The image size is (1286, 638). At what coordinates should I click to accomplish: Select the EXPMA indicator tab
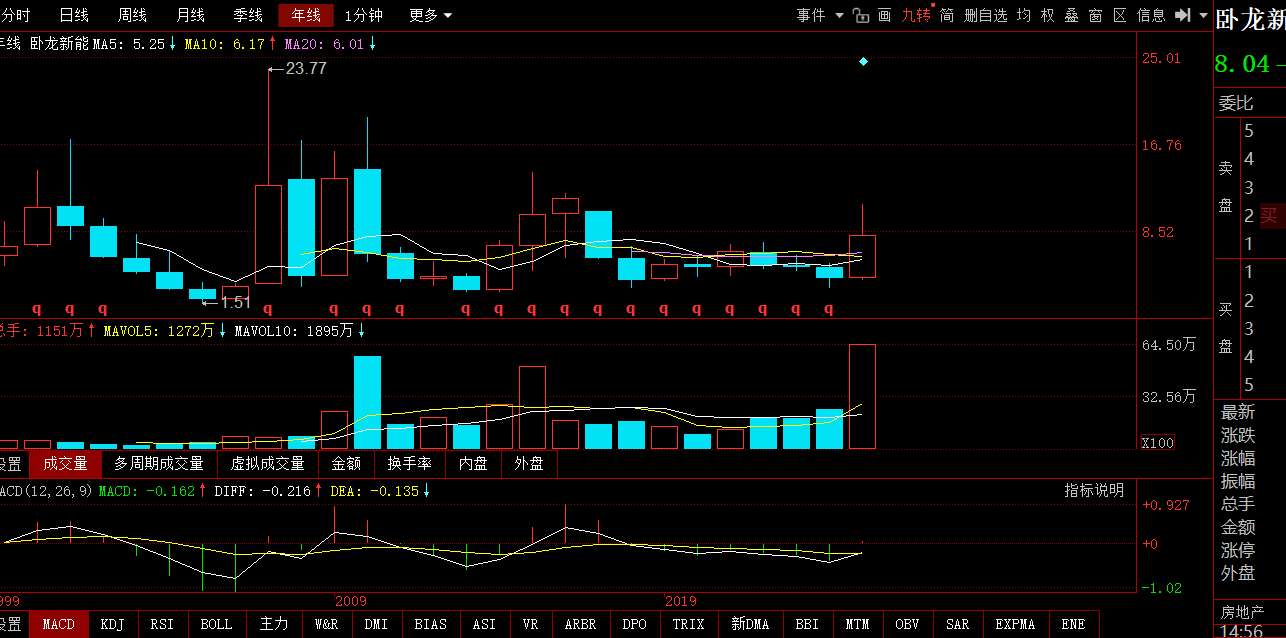click(1015, 624)
